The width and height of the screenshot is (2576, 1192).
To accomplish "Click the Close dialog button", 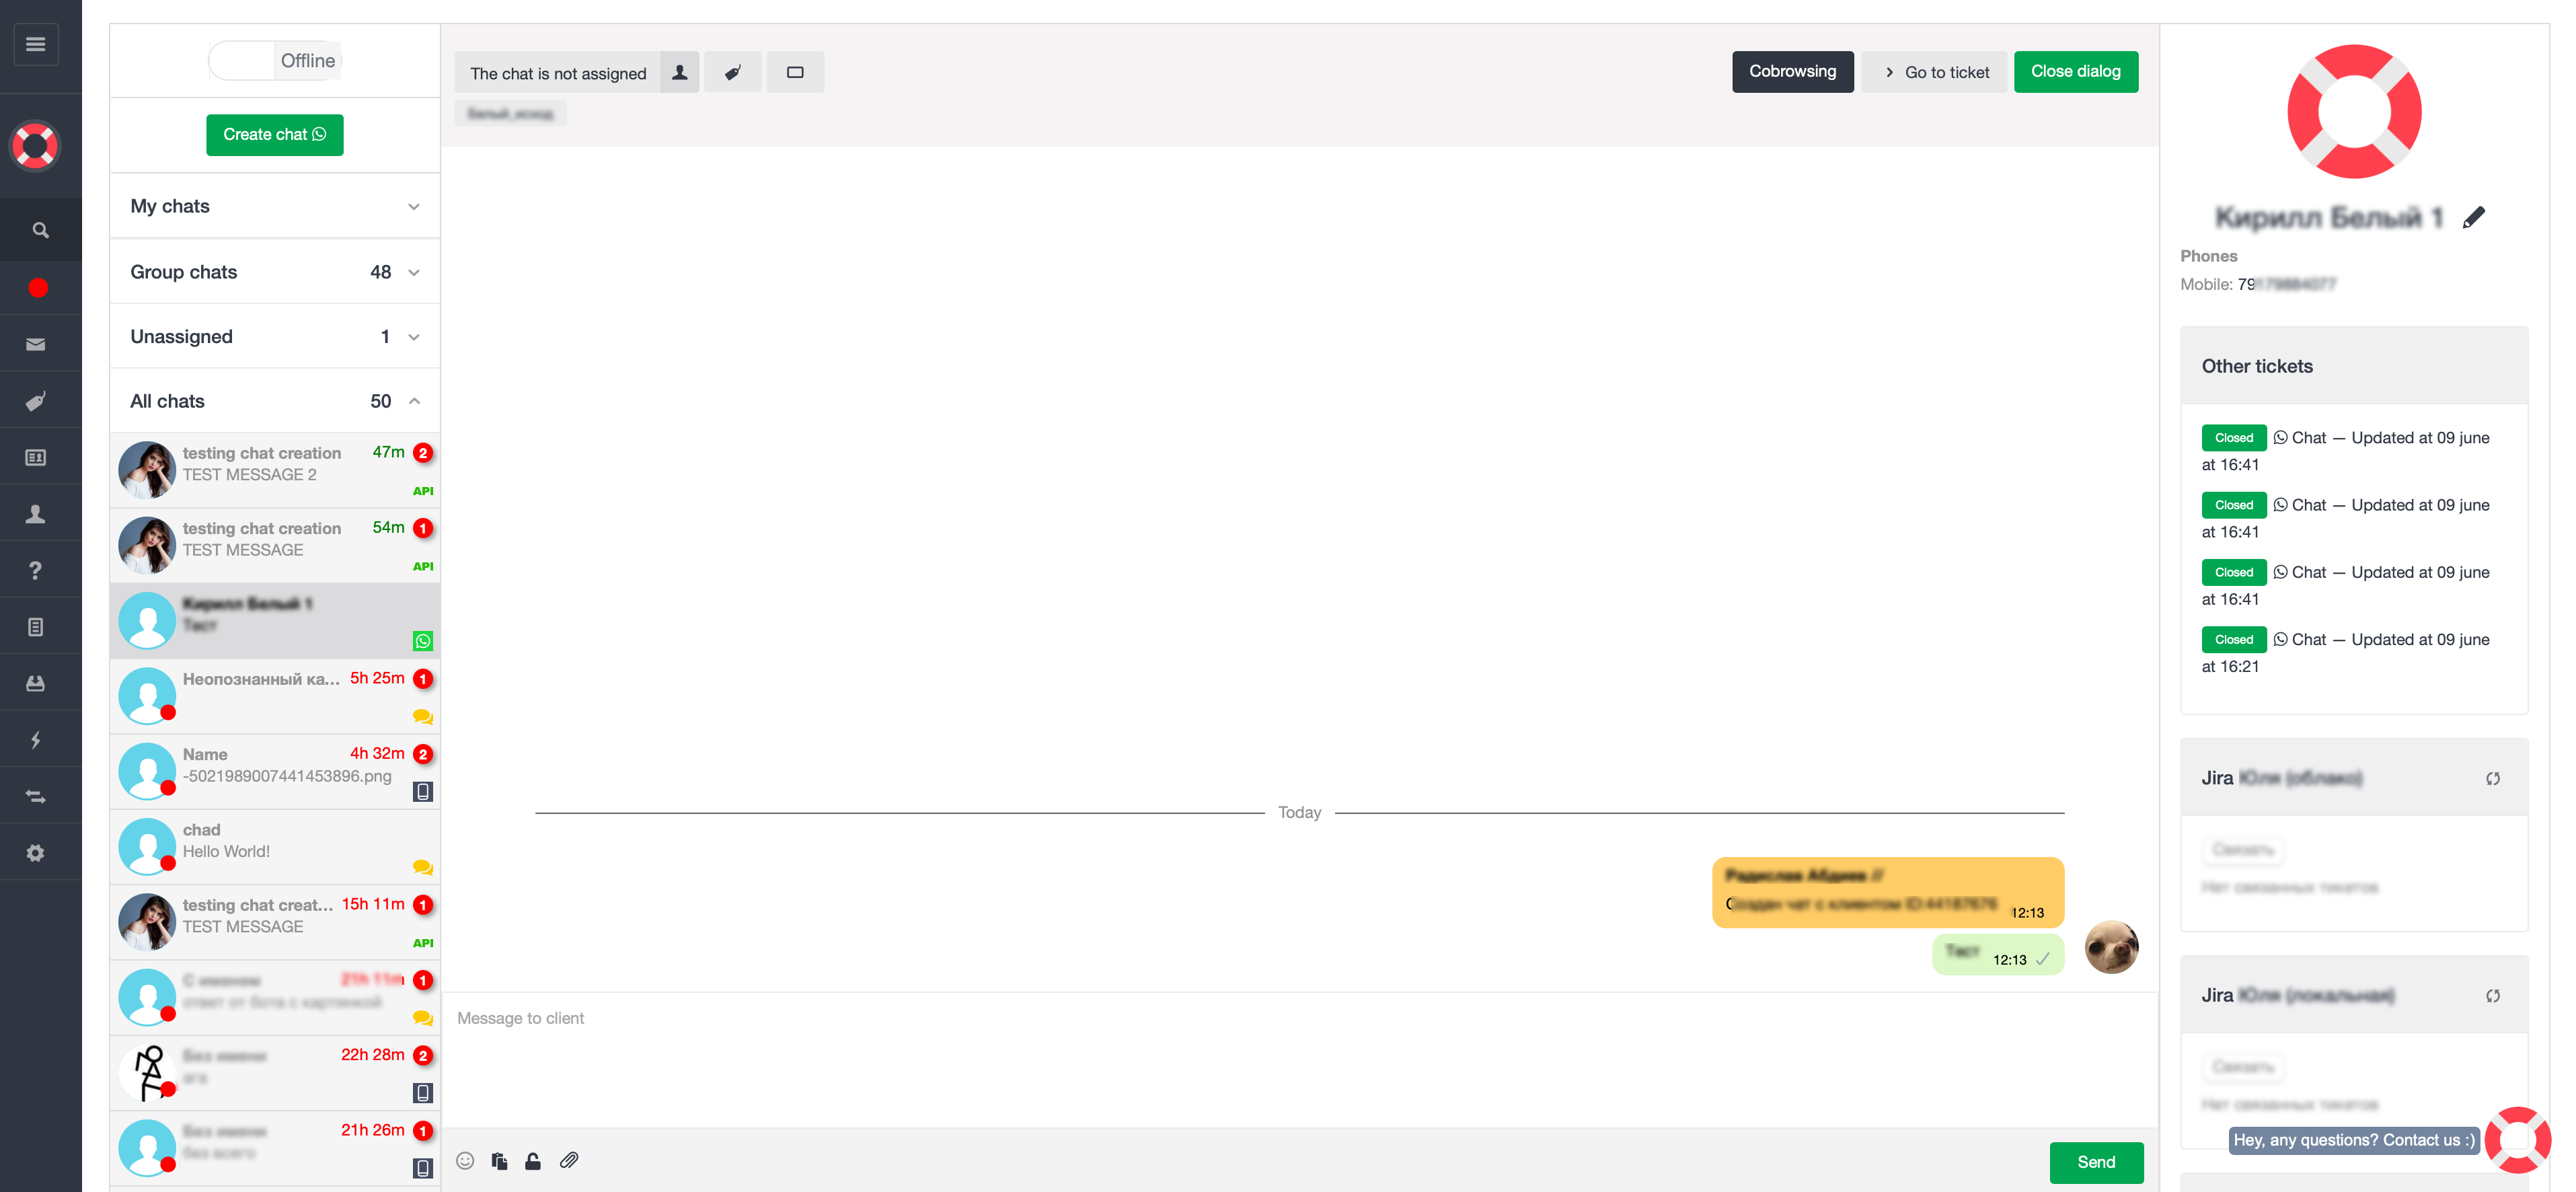I will (x=2076, y=72).
